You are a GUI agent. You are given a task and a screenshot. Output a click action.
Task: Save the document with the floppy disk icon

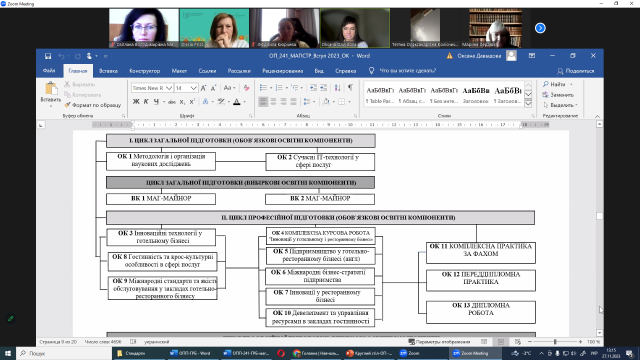click(x=48, y=56)
